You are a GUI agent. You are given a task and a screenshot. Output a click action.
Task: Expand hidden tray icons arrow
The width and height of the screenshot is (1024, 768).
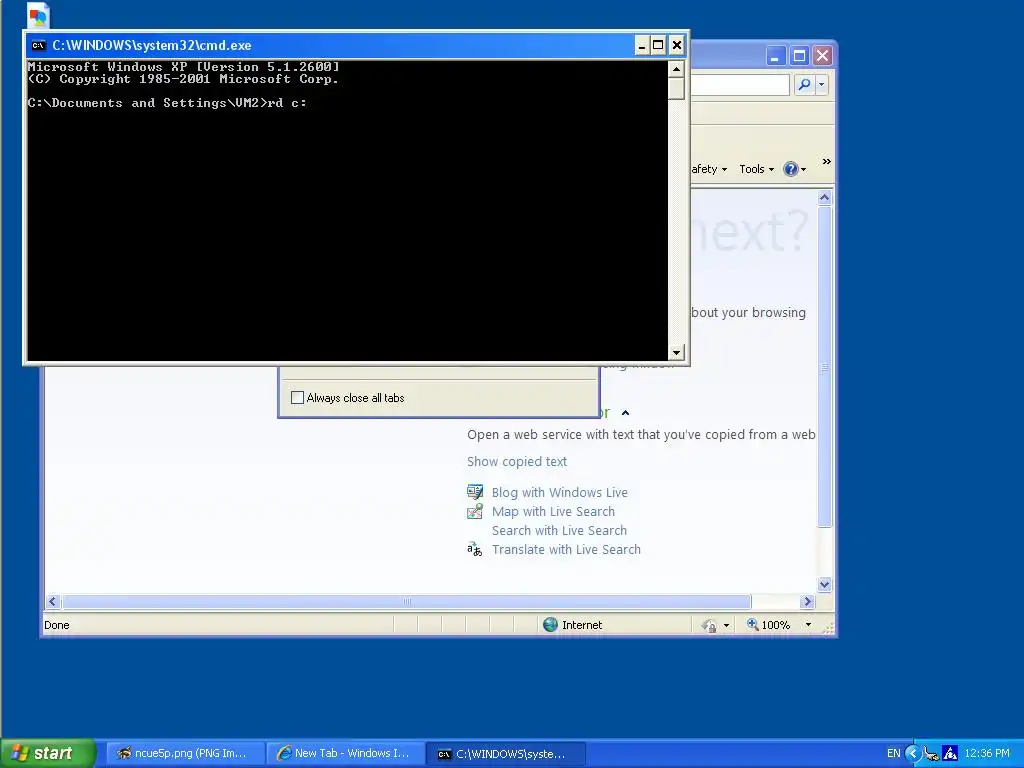coord(912,754)
